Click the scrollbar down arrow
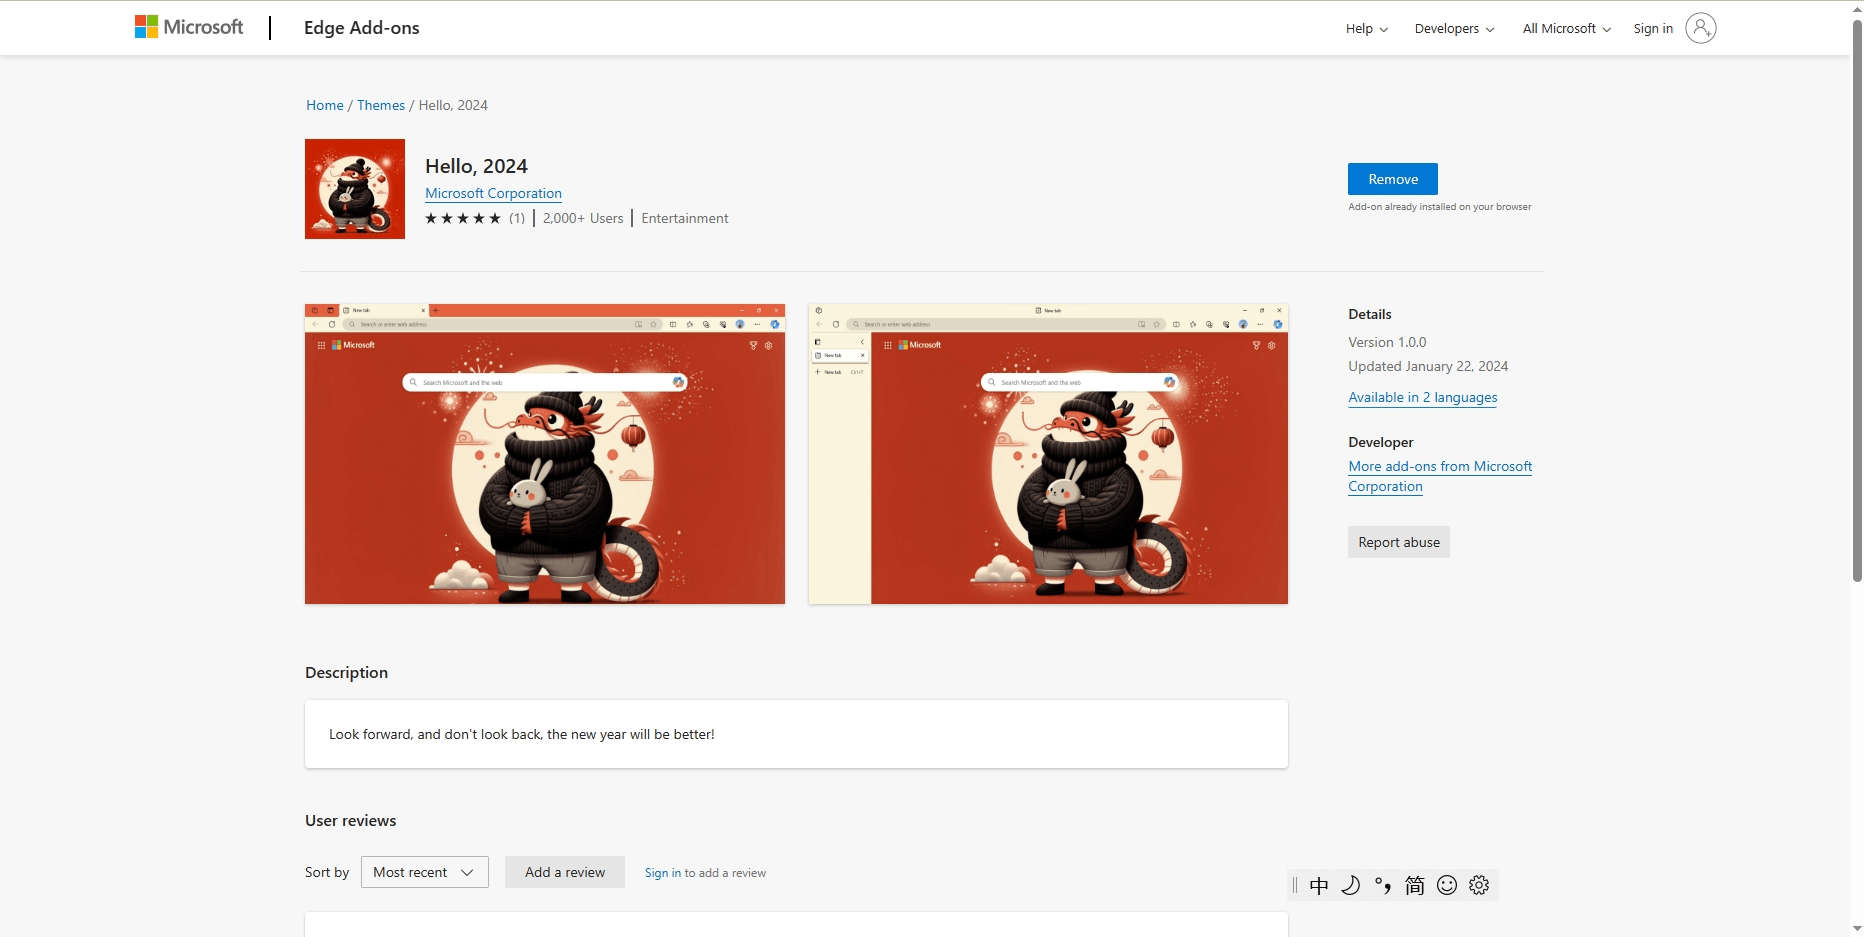 [1857, 928]
